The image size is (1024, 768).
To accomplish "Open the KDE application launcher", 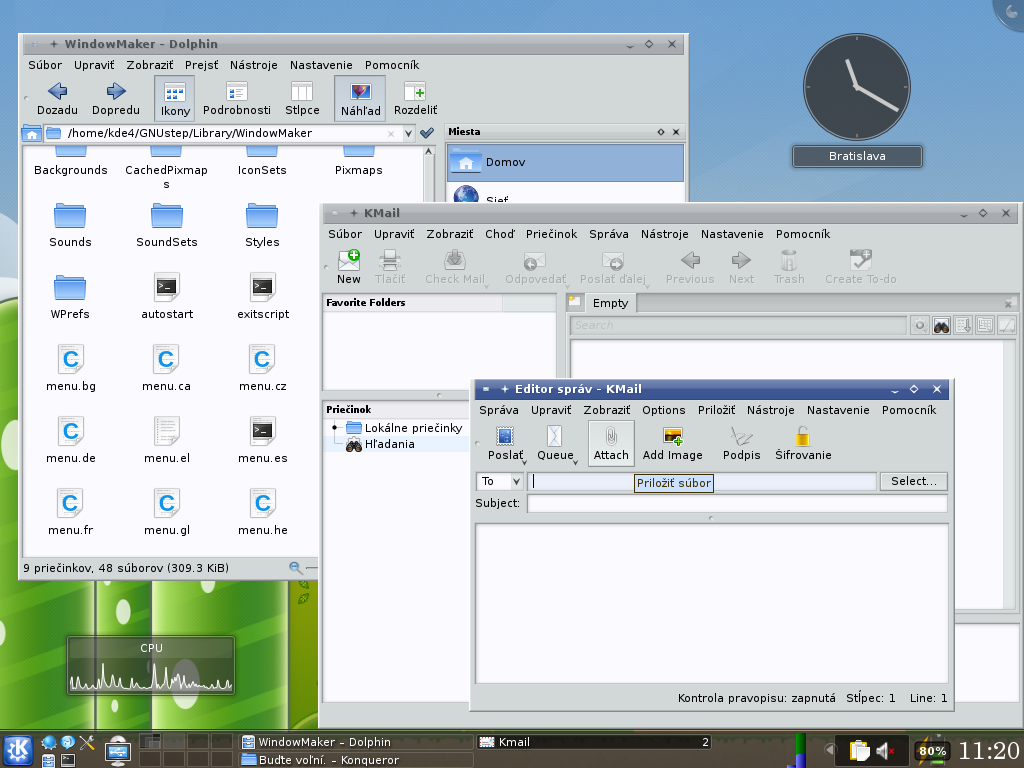I will [18, 750].
